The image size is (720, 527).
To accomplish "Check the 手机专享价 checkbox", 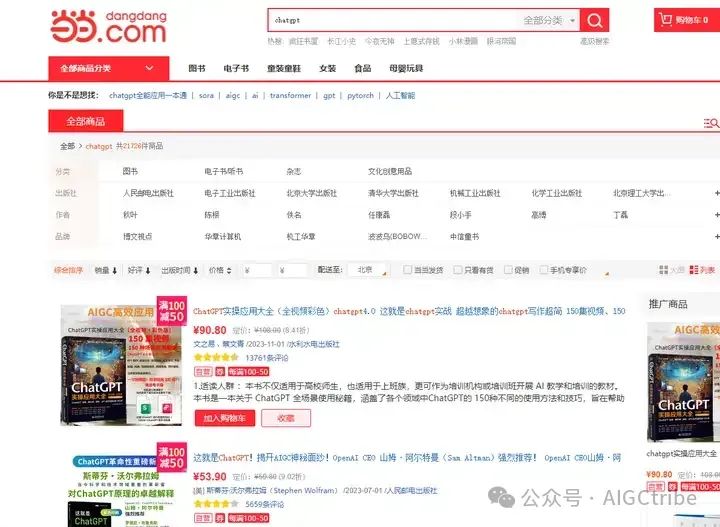I will pyautogui.click(x=544, y=269).
